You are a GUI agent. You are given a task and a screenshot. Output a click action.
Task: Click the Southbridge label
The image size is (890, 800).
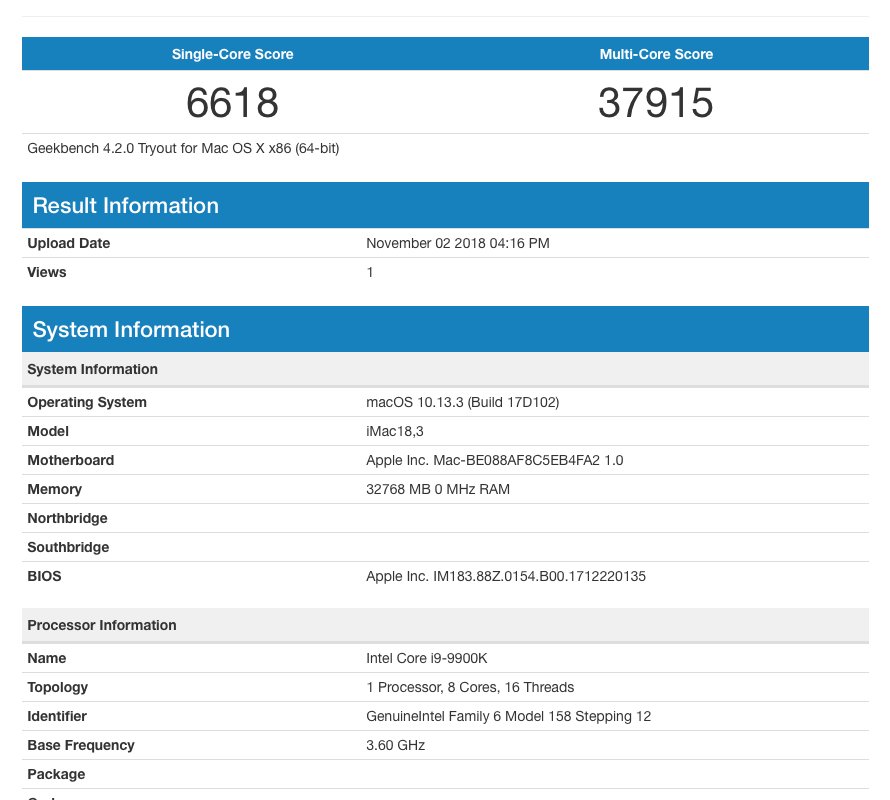tap(68, 547)
